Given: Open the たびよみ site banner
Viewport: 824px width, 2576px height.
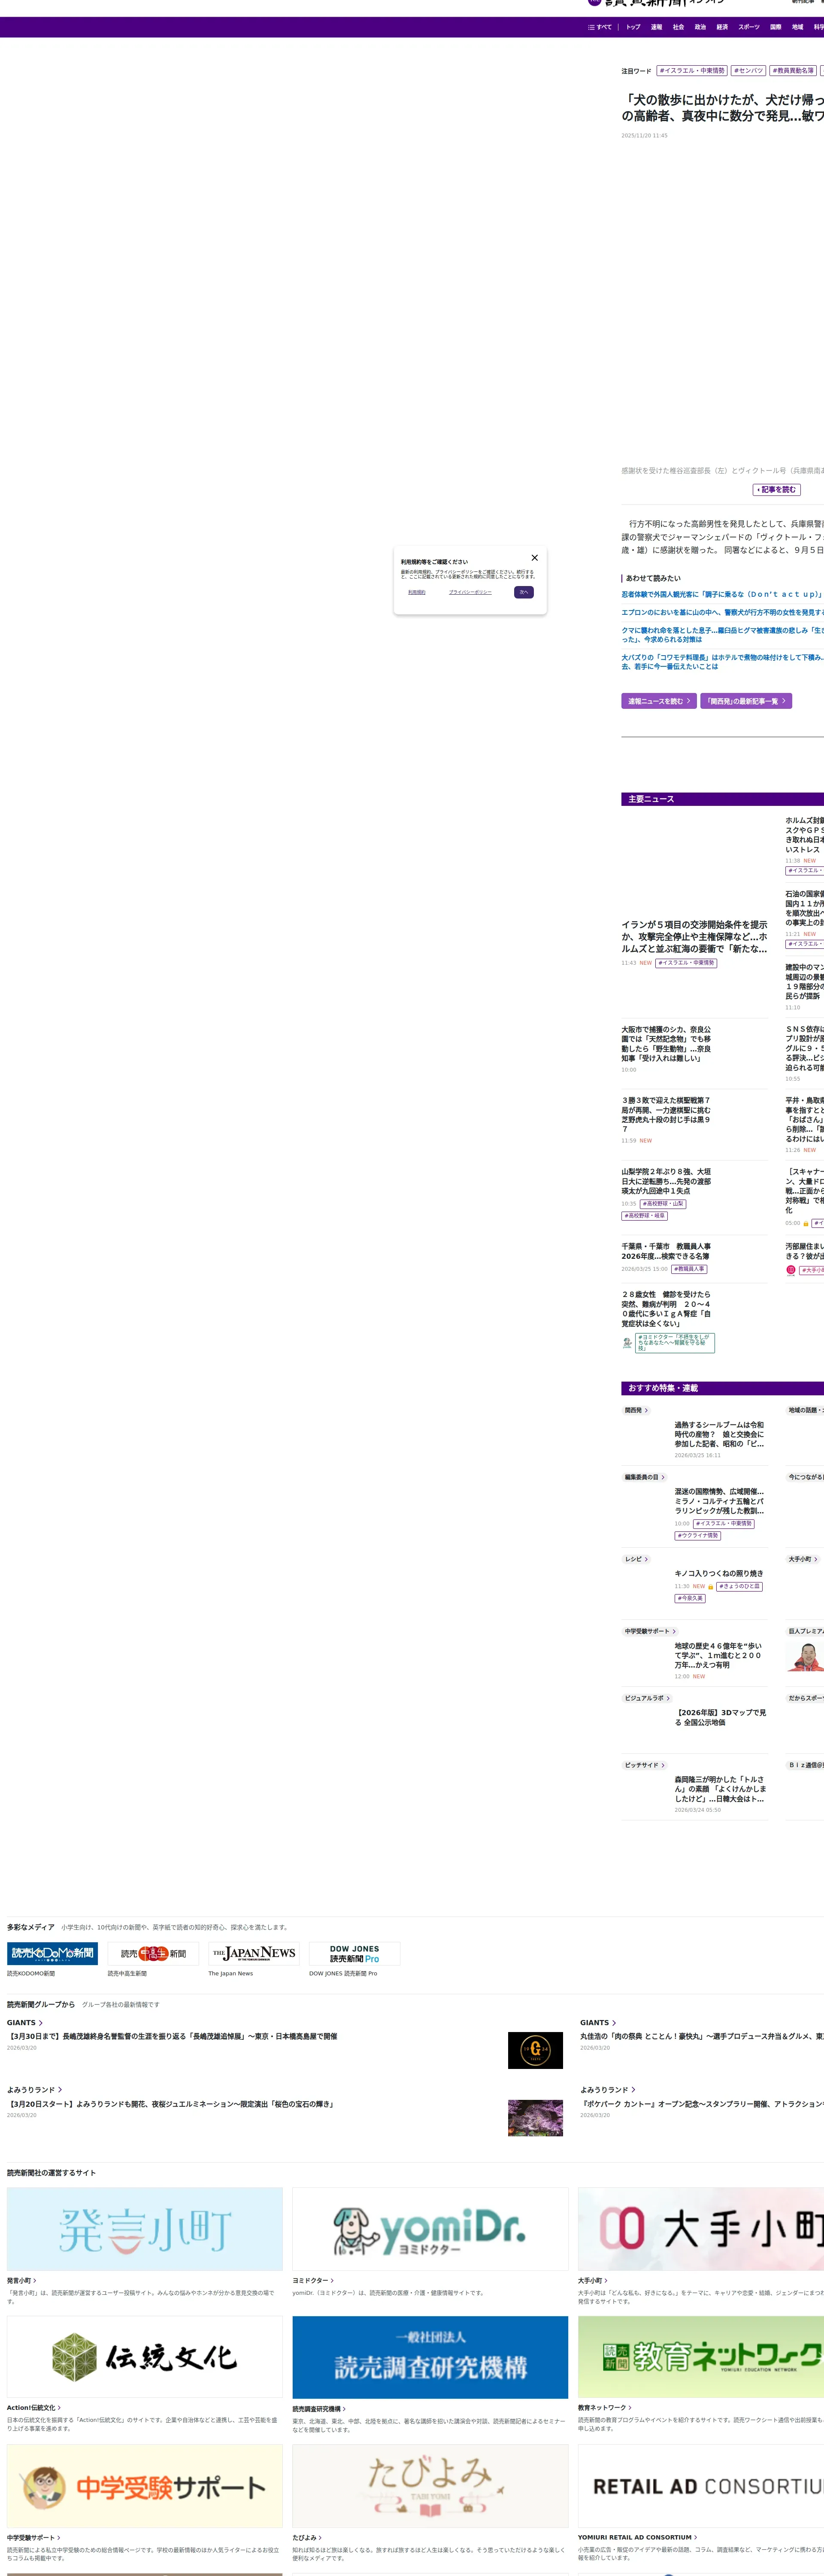Looking at the screenshot, I should coord(430,2486).
